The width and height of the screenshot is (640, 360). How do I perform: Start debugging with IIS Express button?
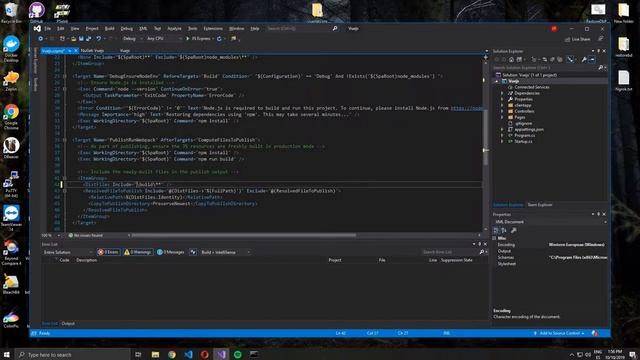tap(198, 39)
